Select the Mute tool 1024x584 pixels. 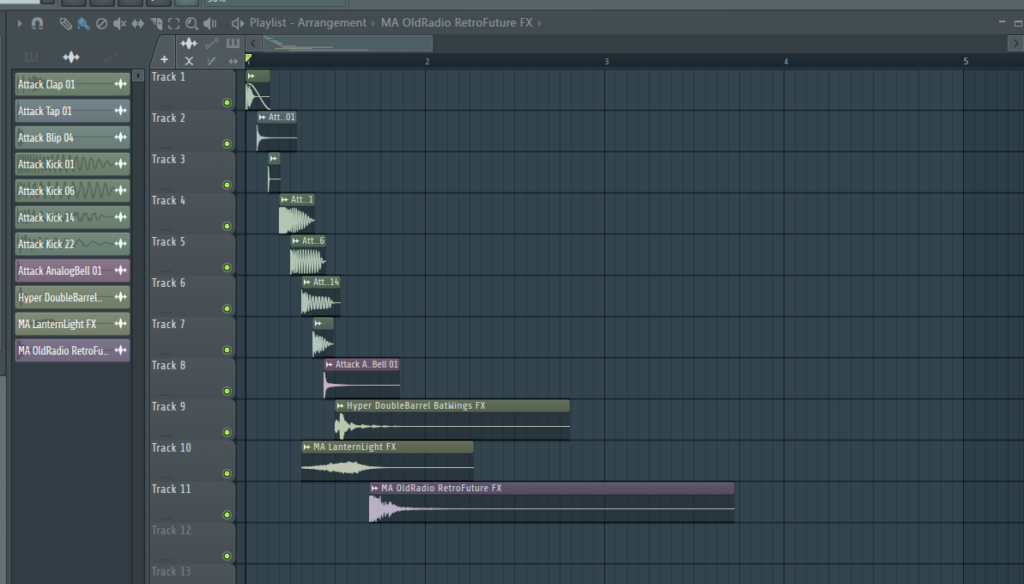120,24
